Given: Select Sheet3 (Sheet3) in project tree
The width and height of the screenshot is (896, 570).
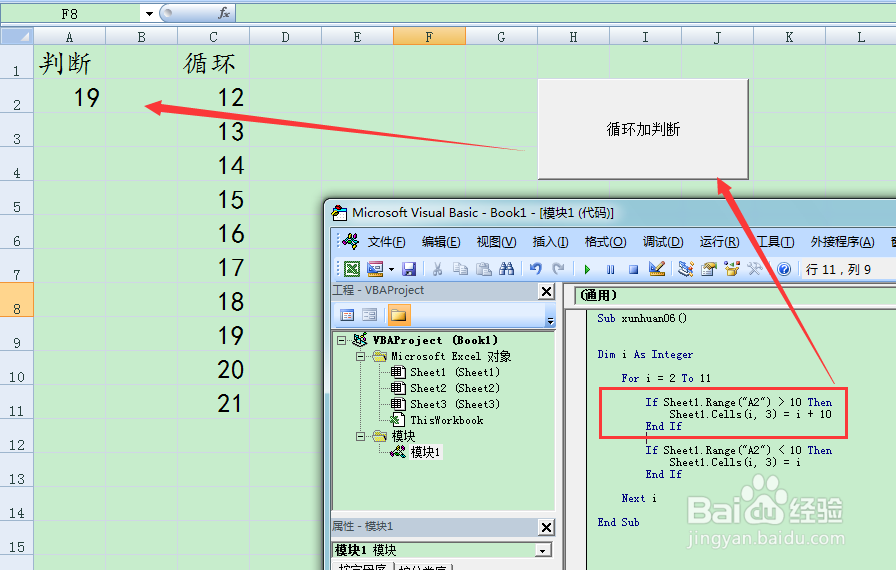Looking at the screenshot, I should pyautogui.click(x=455, y=404).
